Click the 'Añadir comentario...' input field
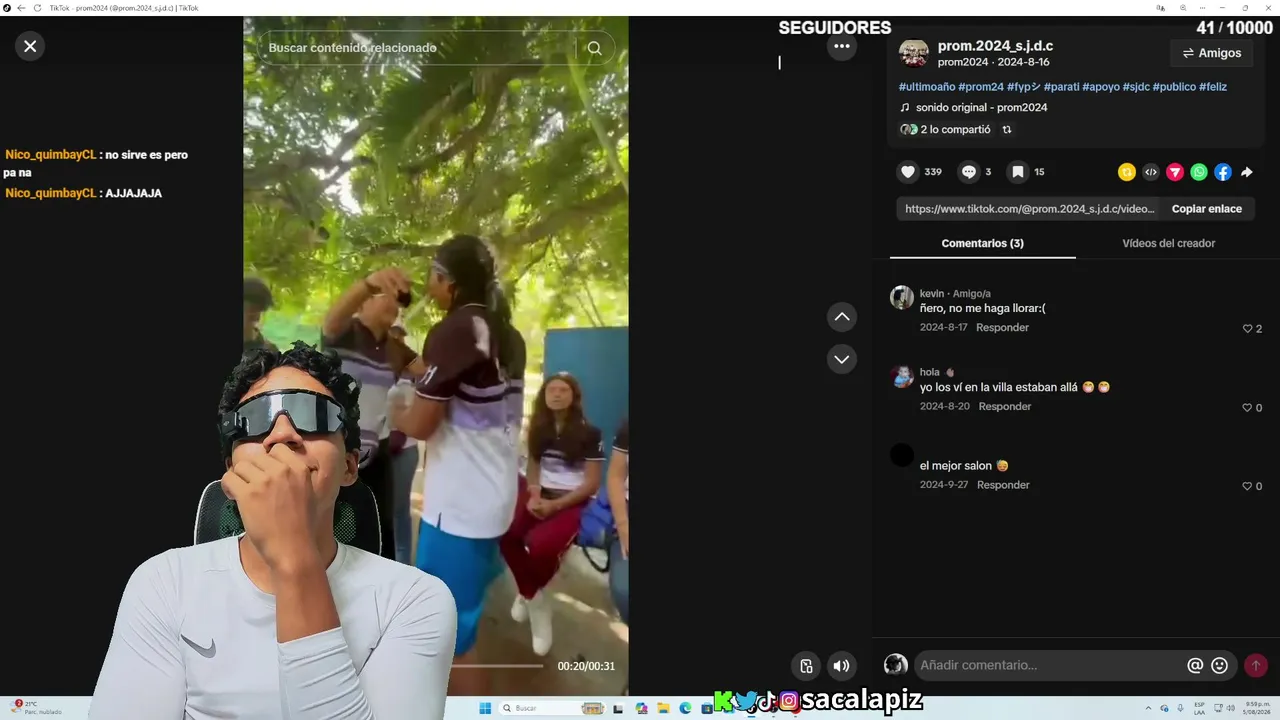 (x=1050, y=665)
